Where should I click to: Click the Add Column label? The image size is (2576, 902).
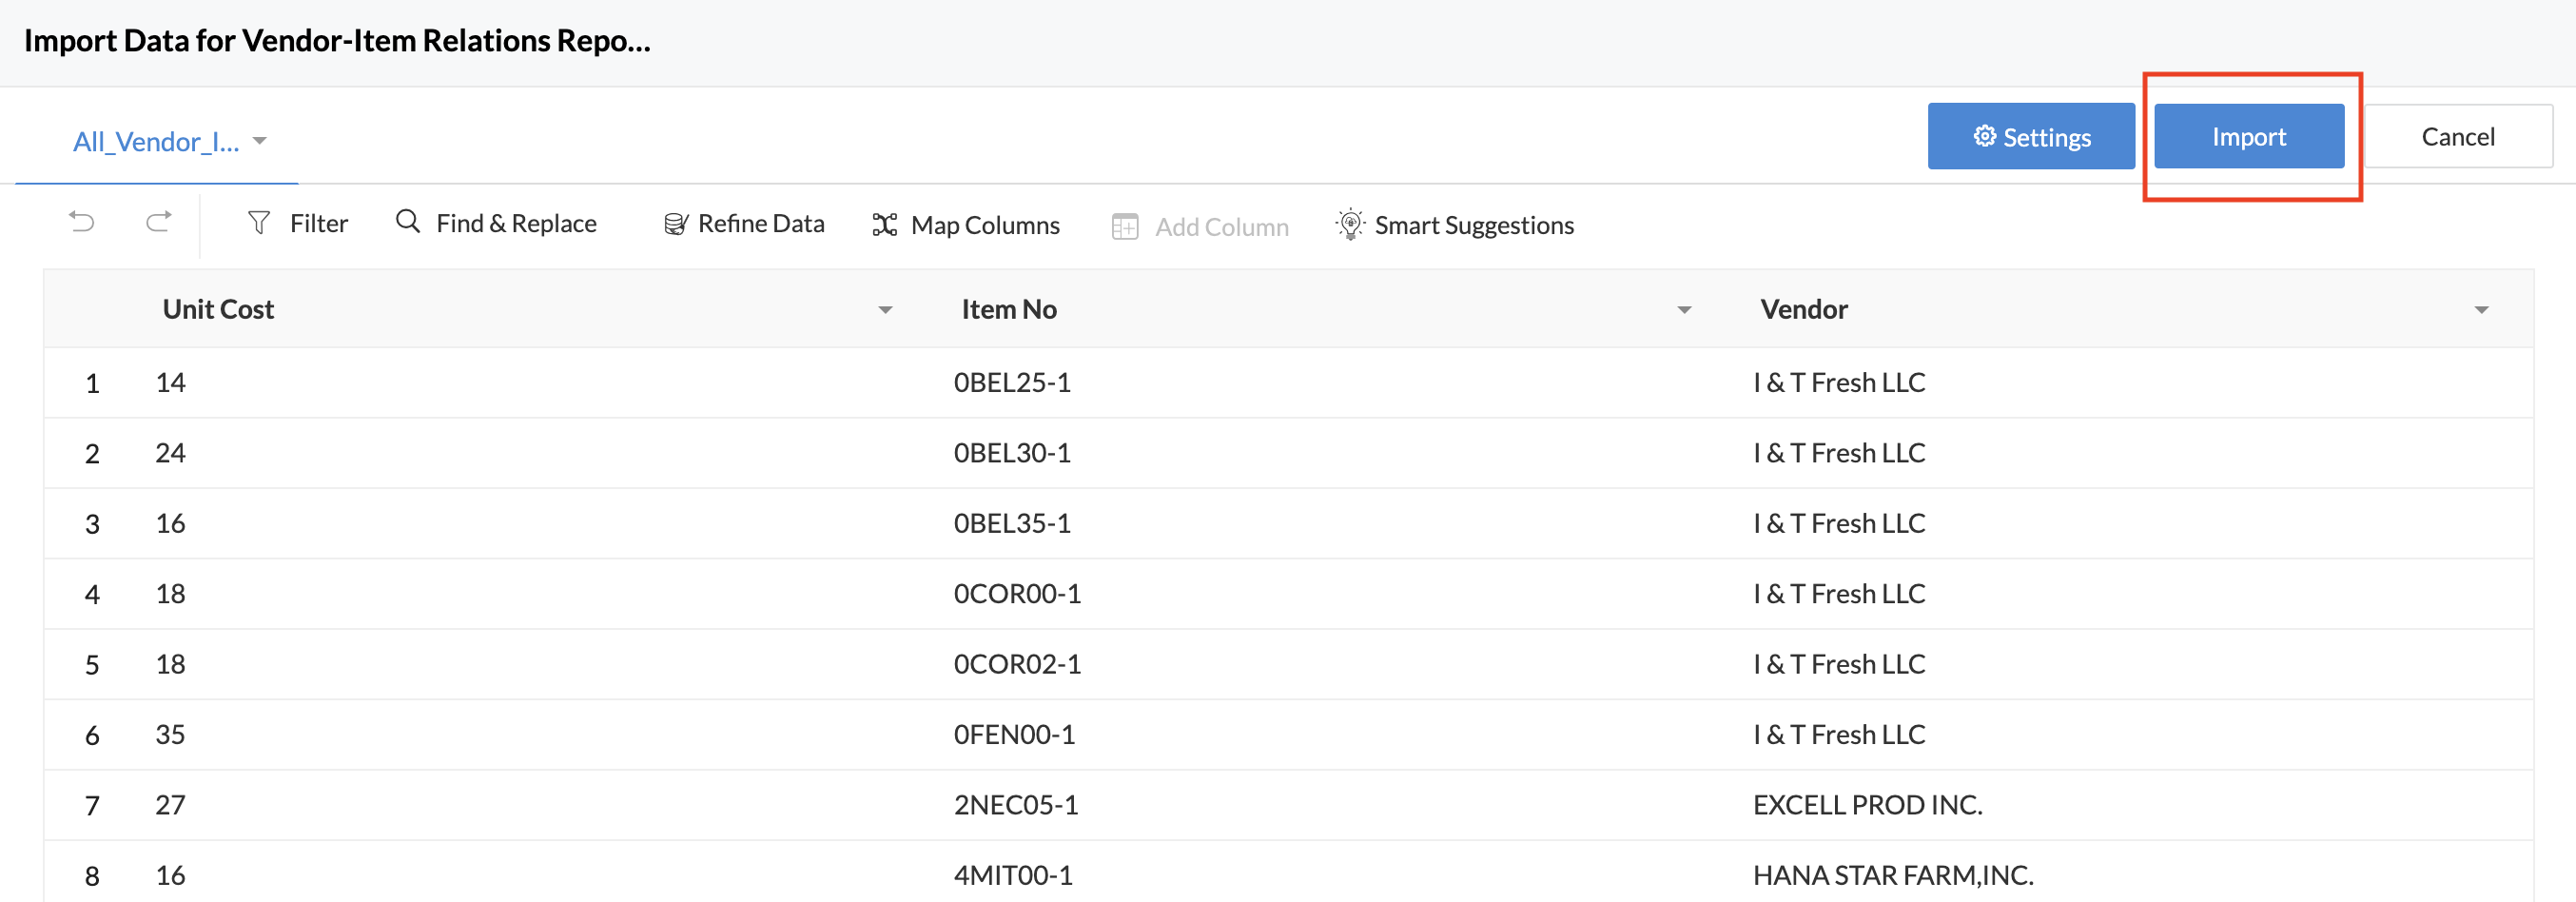(x=1222, y=227)
